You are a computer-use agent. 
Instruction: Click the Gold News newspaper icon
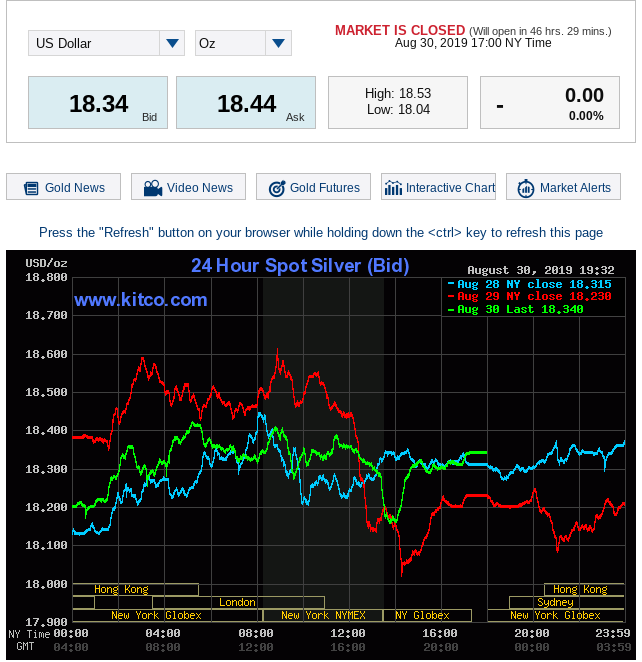click(x=31, y=188)
